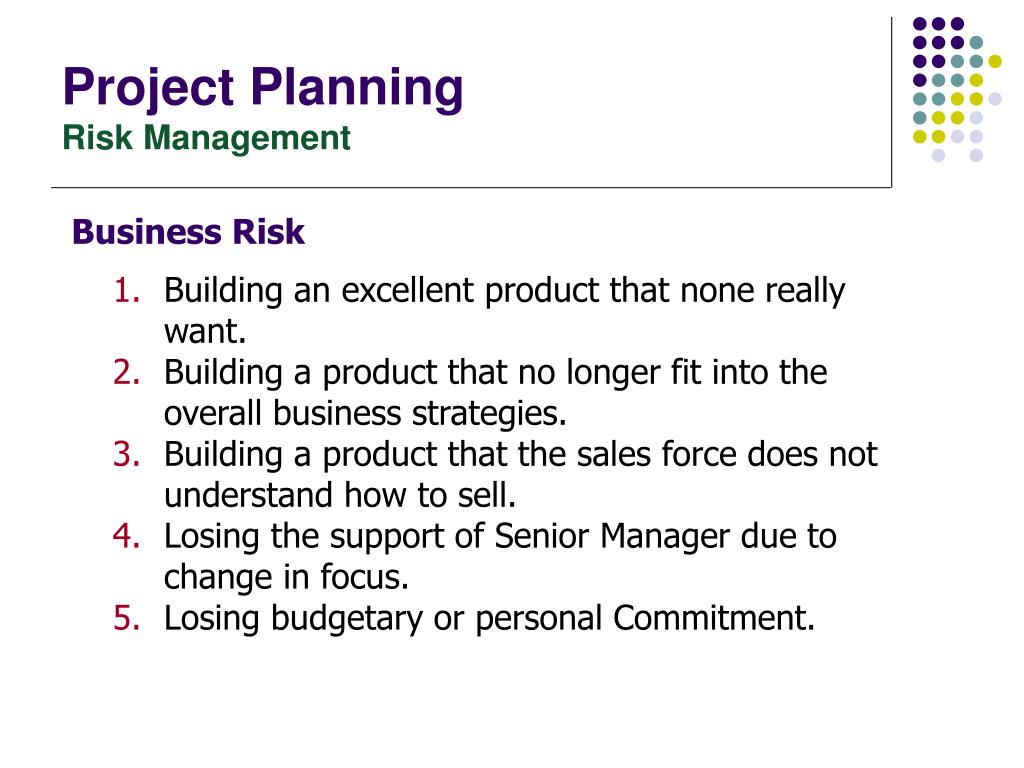This screenshot has width=1024, height=768.
Task: Click the Risk Management subtitle
Action: [x=206, y=138]
